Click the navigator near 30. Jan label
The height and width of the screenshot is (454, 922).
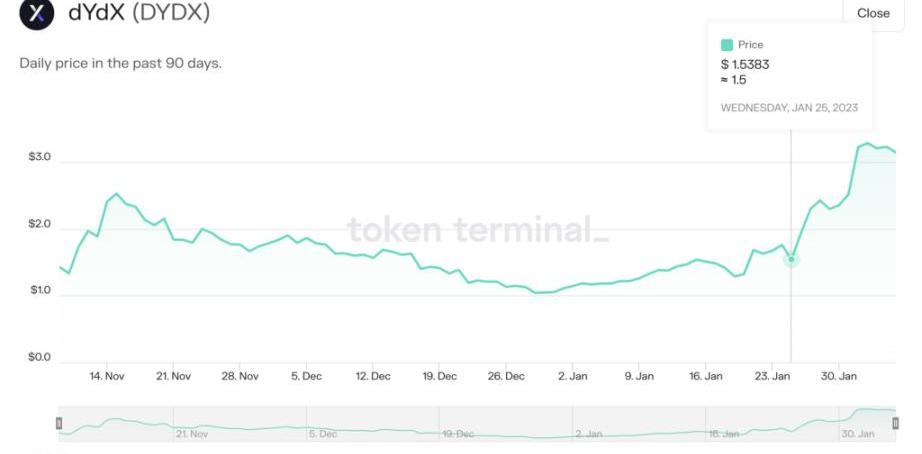click(858, 434)
